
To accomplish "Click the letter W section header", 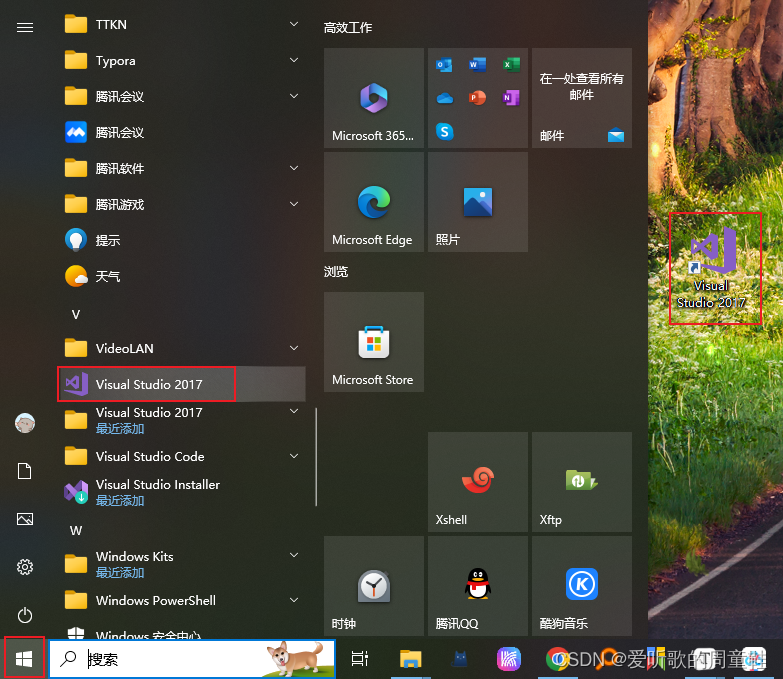I will tap(76, 530).
